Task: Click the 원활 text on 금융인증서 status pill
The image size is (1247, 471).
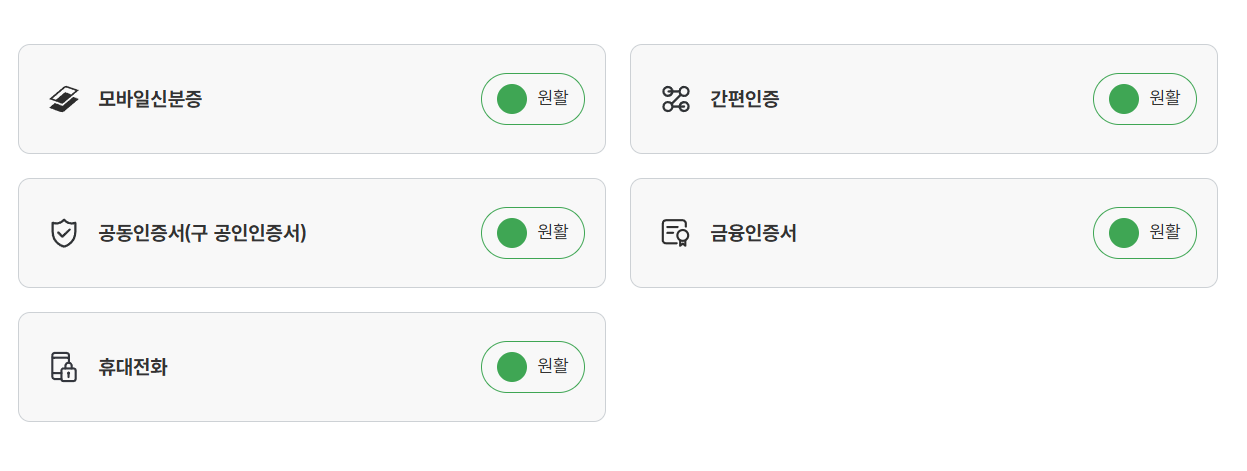Action: [x=1165, y=232]
